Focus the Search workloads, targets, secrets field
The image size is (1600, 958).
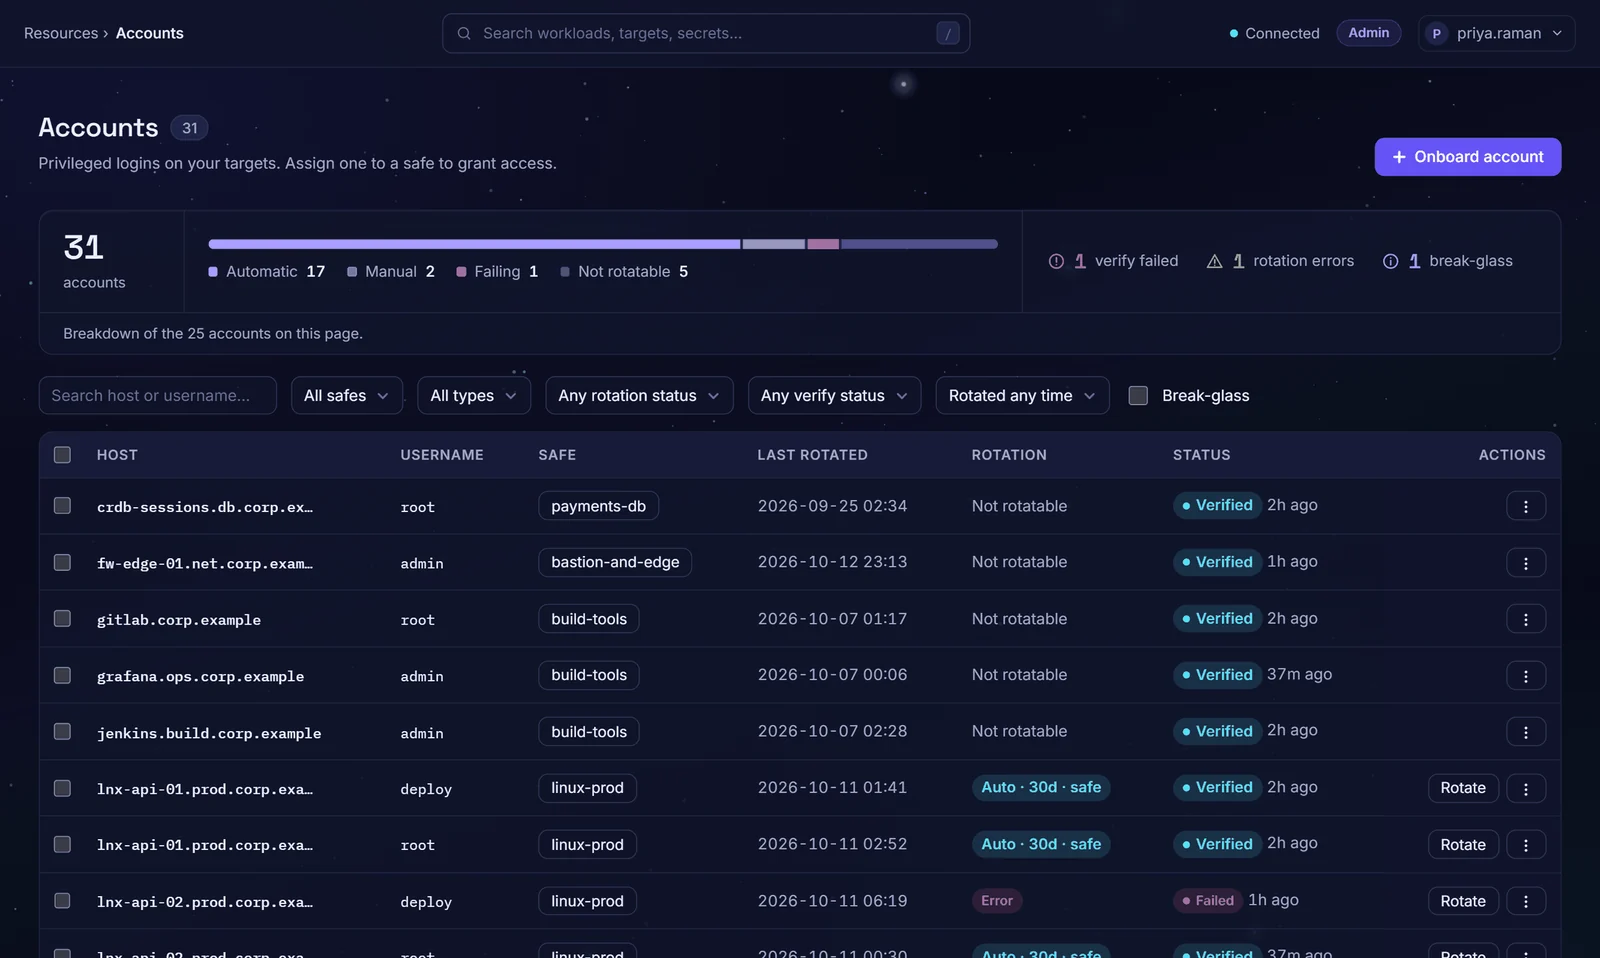point(706,33)
